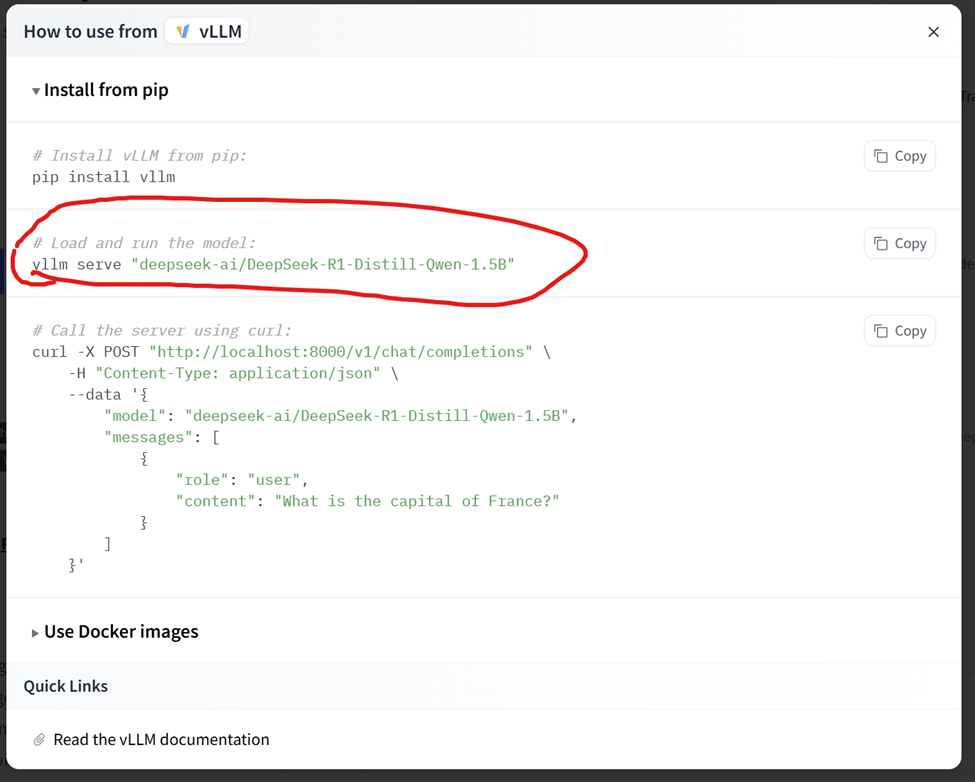This screenshot has width=975, height=782.
Task: Open Read the vLLM documentation link
Action: (161, 740)
